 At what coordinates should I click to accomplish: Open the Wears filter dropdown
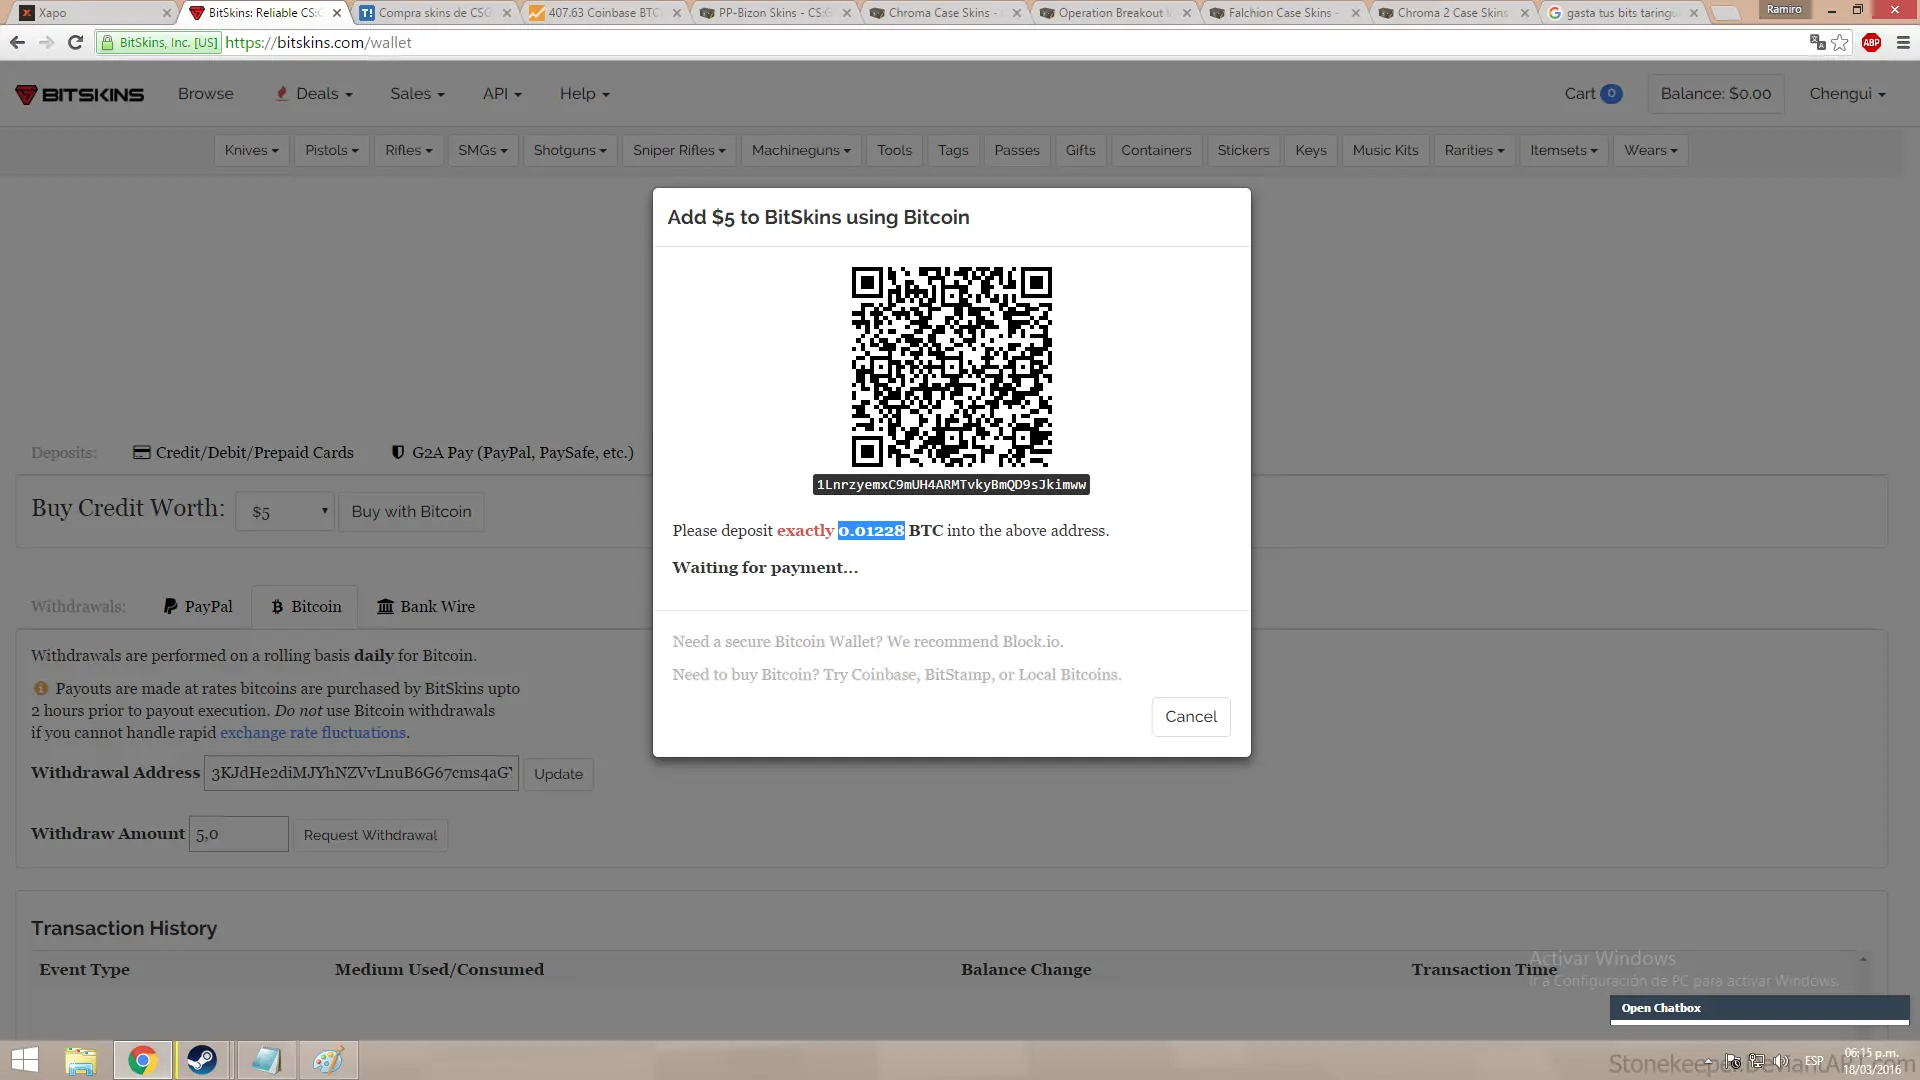pos(1650,150)
